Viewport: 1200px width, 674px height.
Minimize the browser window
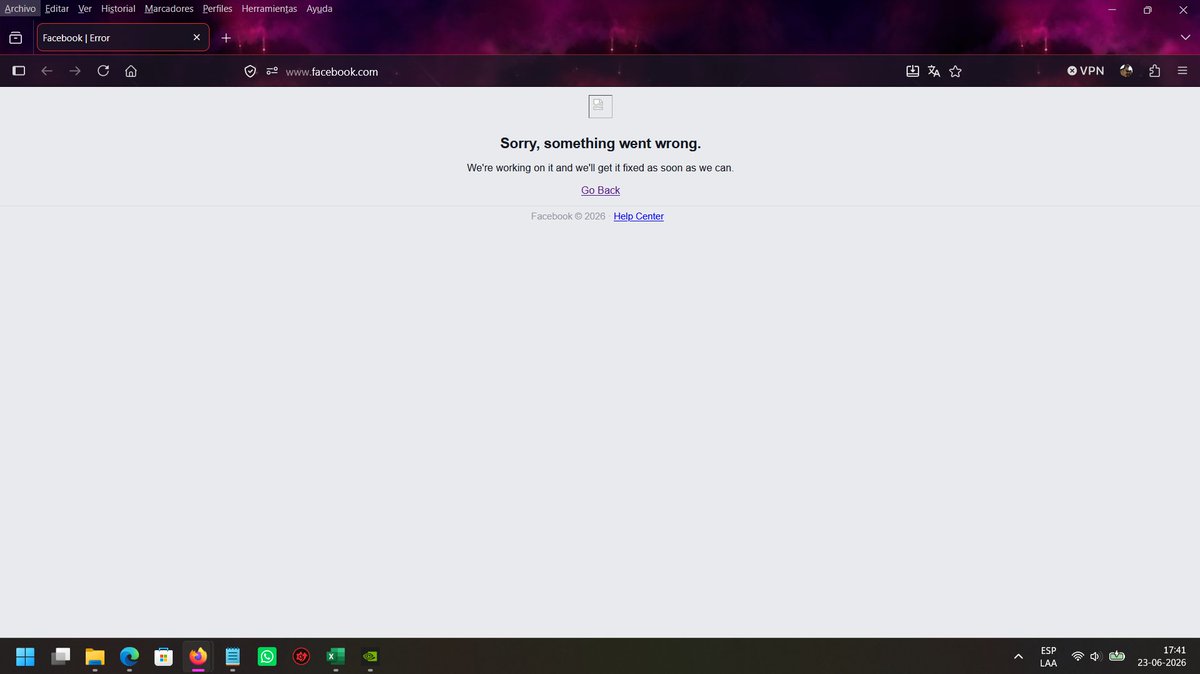pyautogui.click(x=1110, y=9)
